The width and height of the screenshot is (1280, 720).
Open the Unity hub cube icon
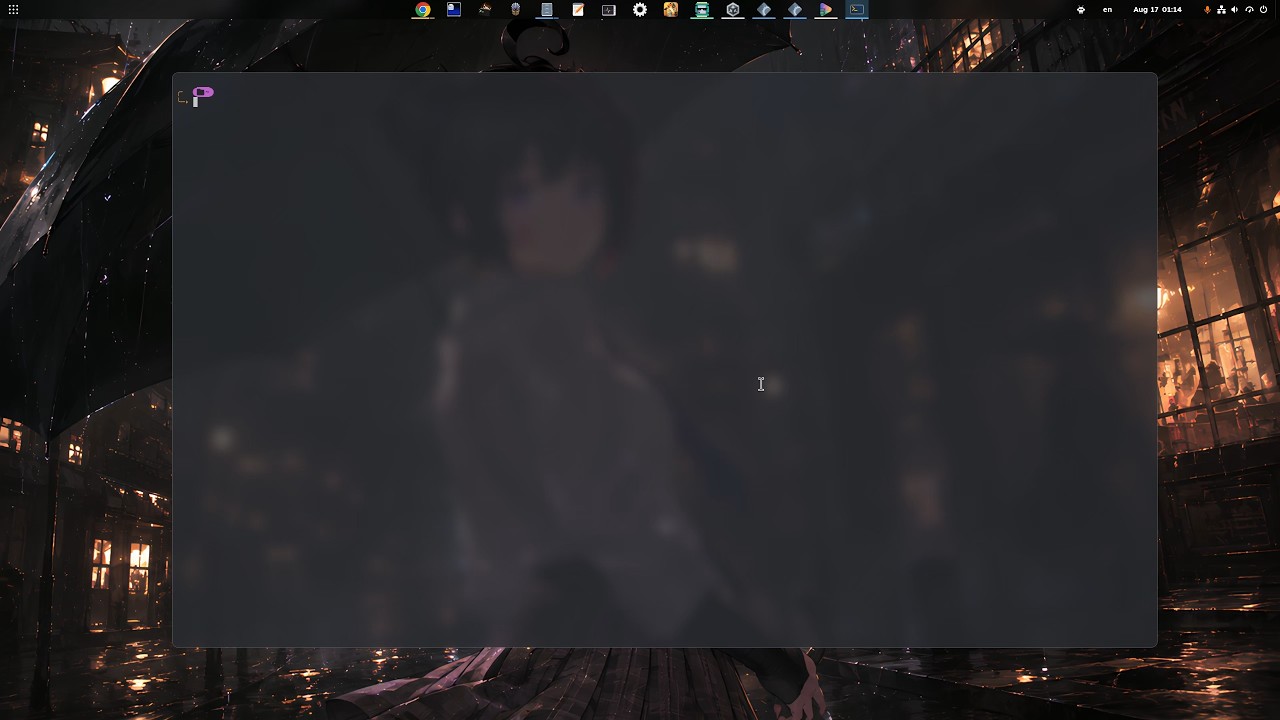[733, 10]
